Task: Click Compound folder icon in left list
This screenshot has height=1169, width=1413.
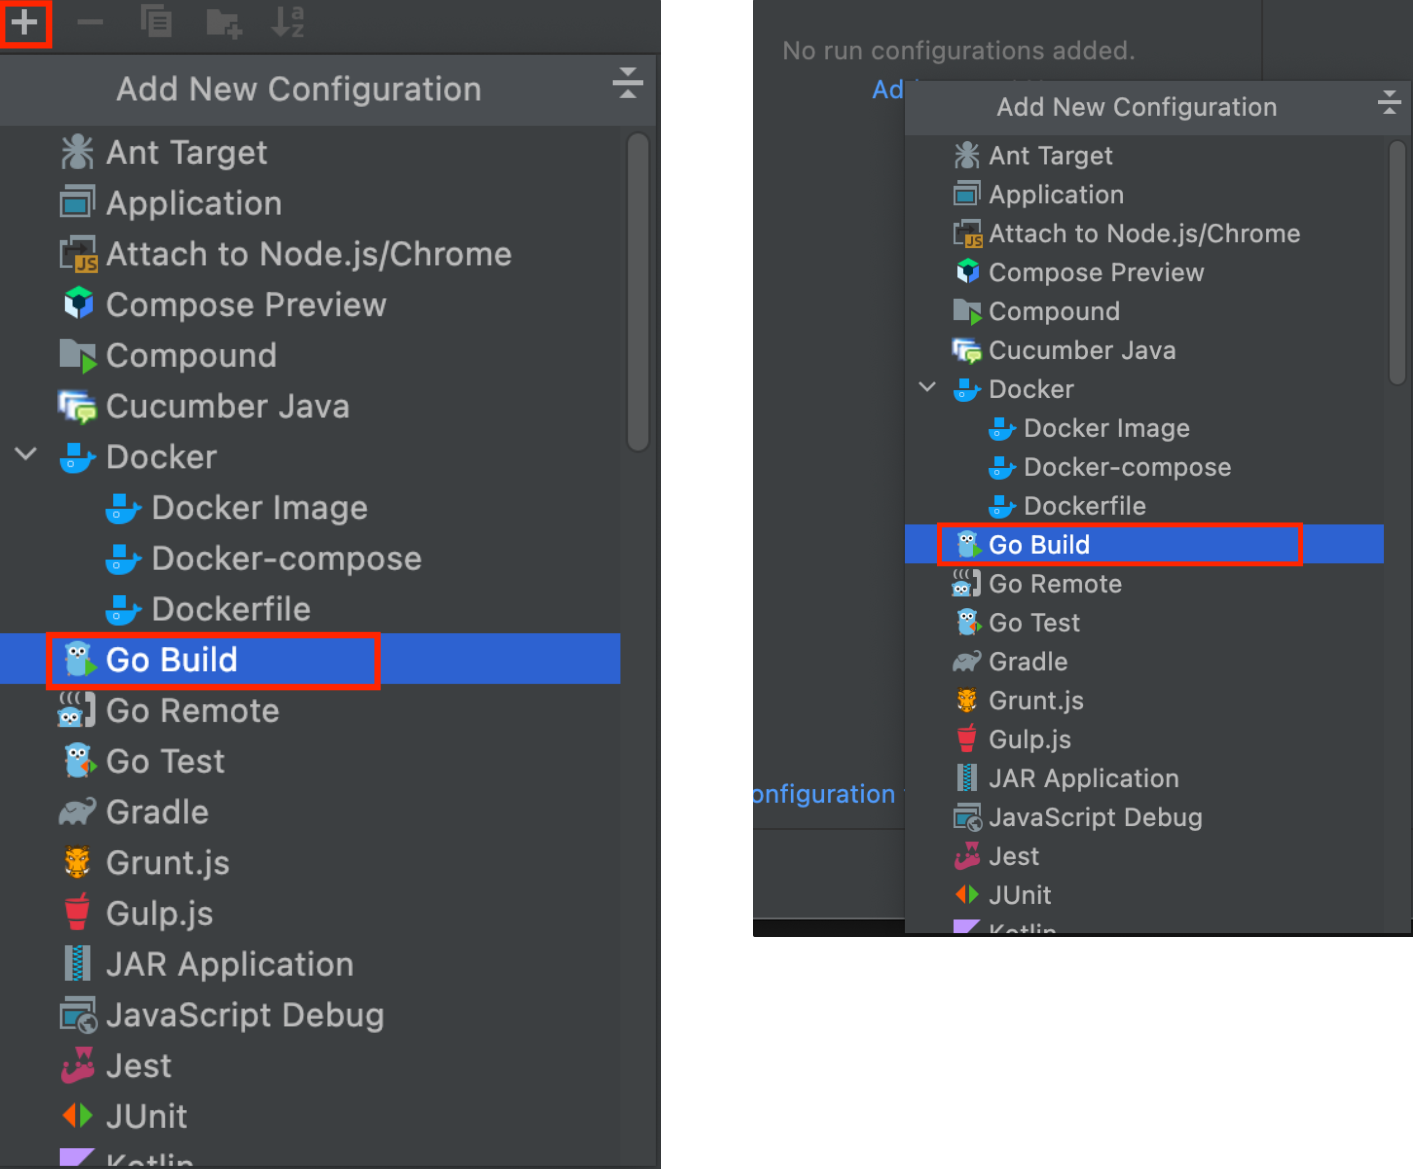Action: pos(78,356)
